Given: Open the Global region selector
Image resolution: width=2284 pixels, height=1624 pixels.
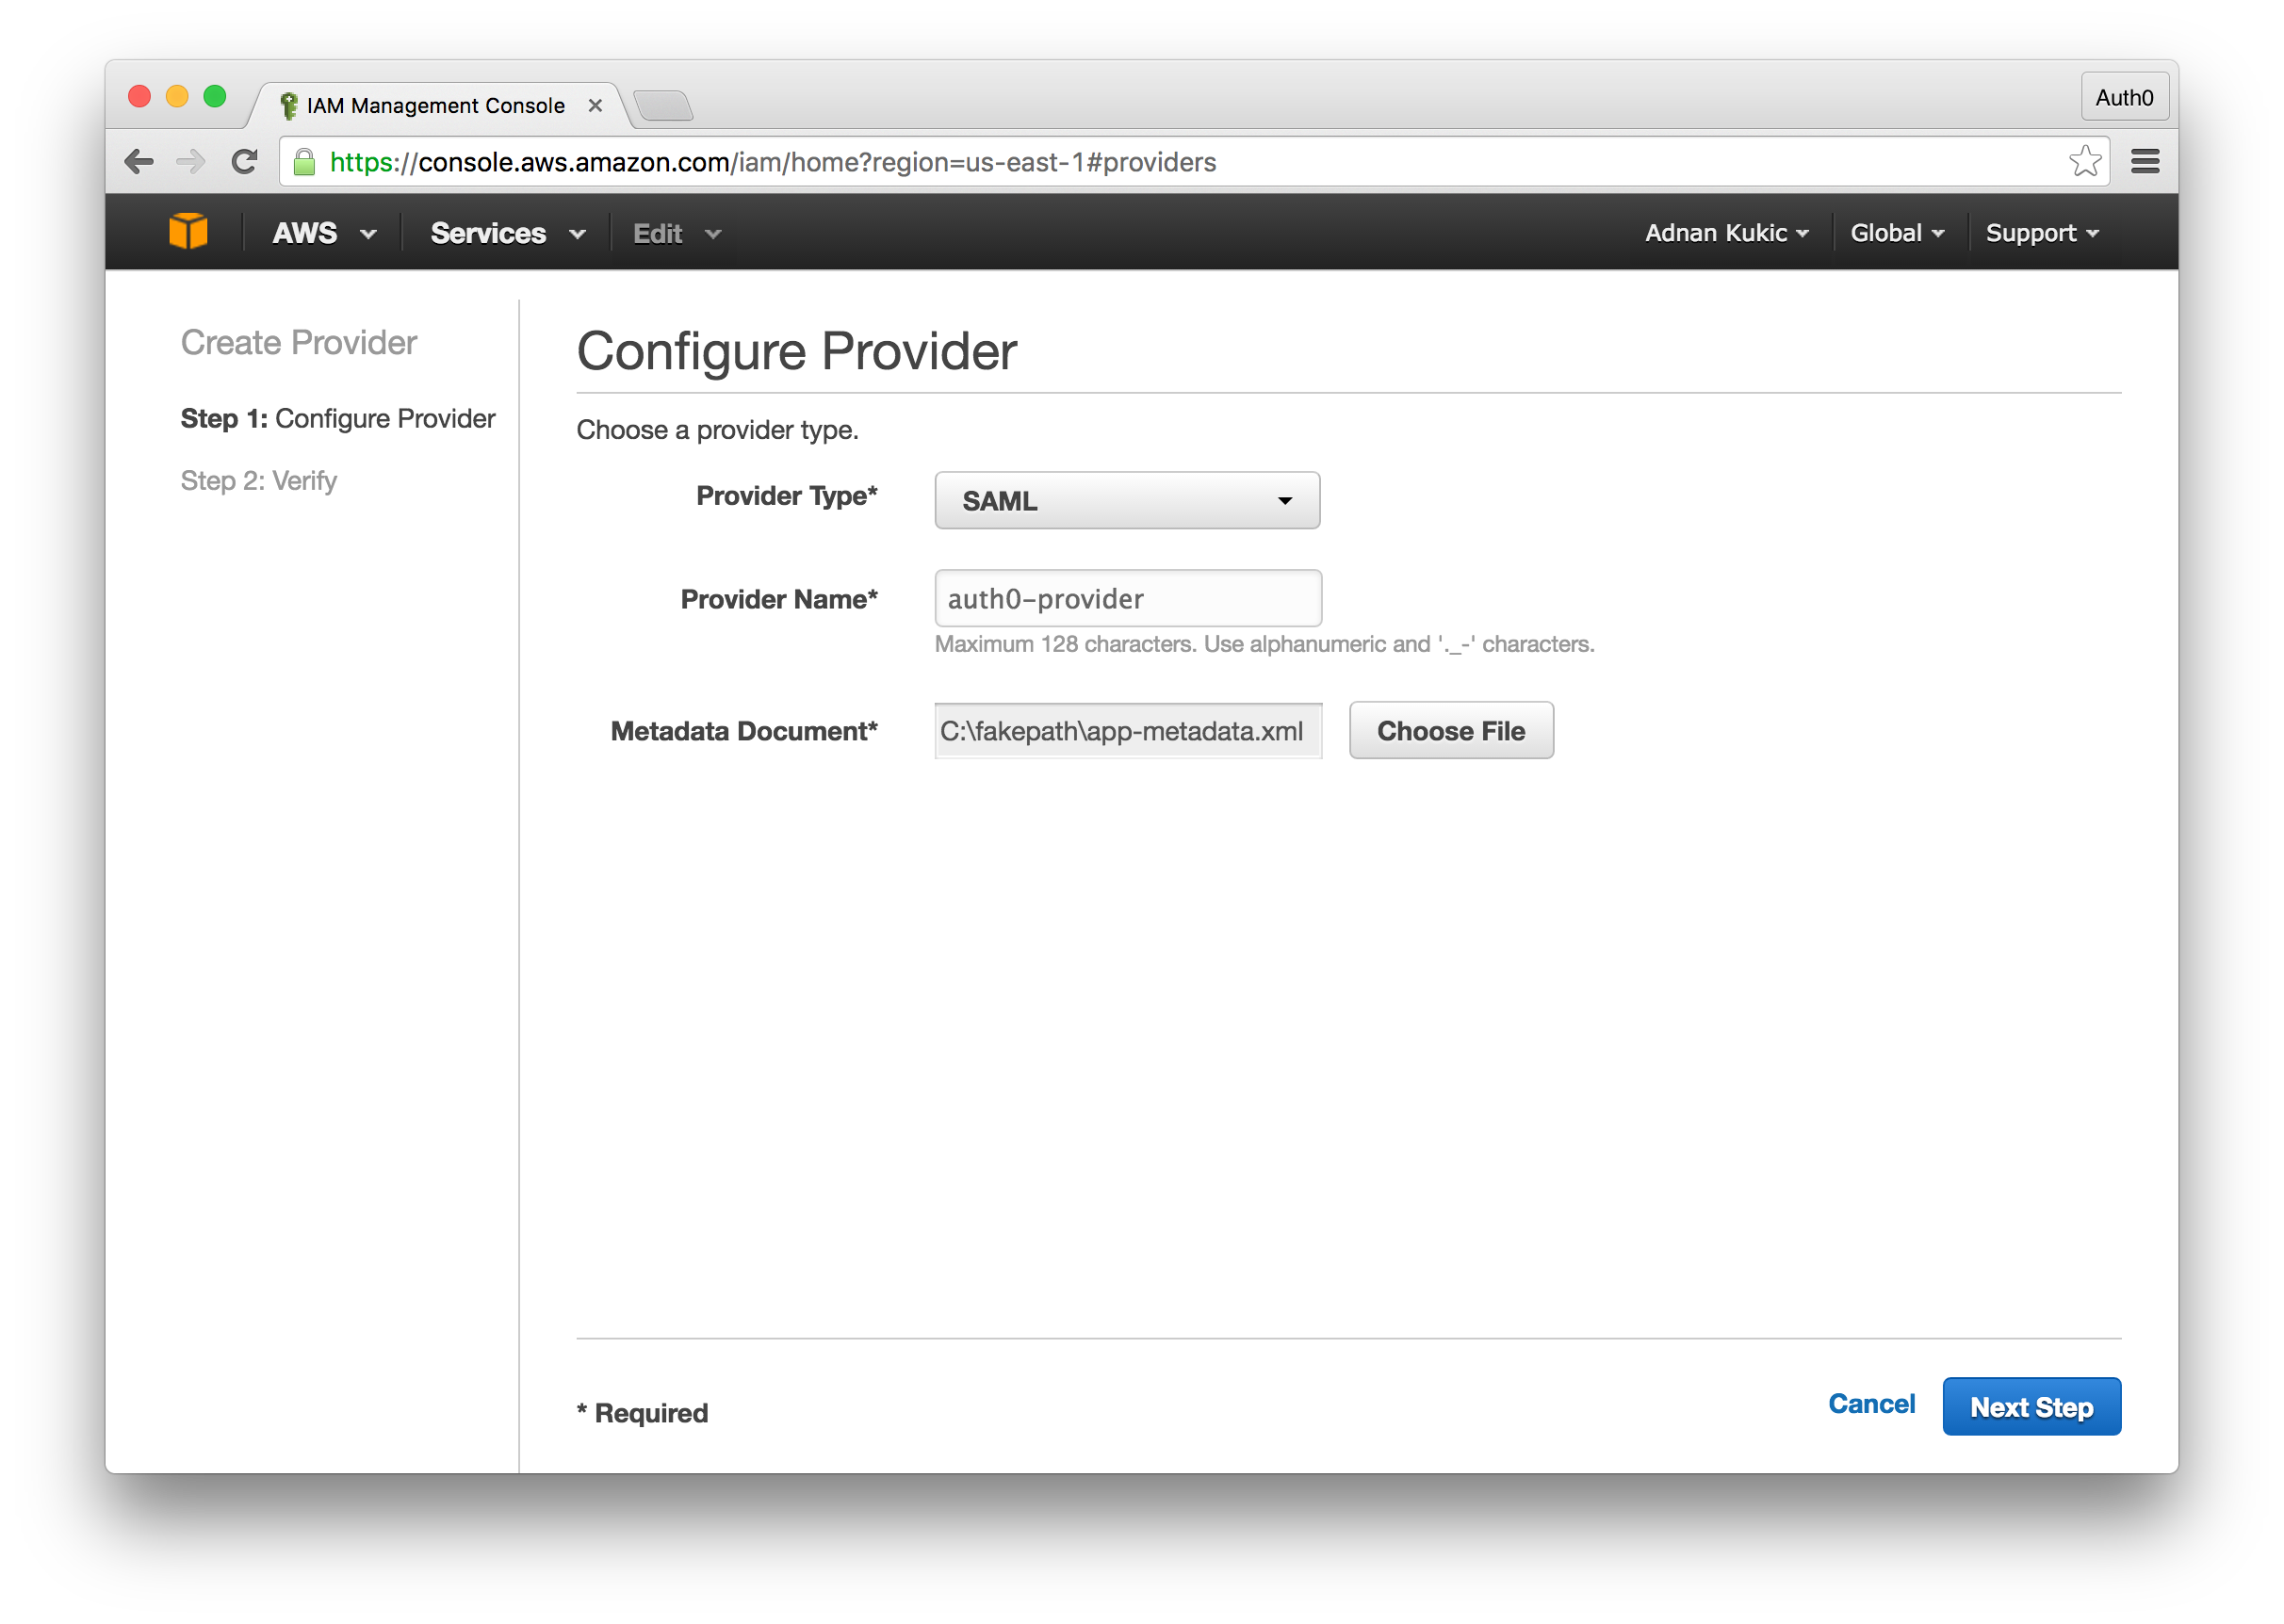Looking at the screenshot, I should coord(1896,233).
